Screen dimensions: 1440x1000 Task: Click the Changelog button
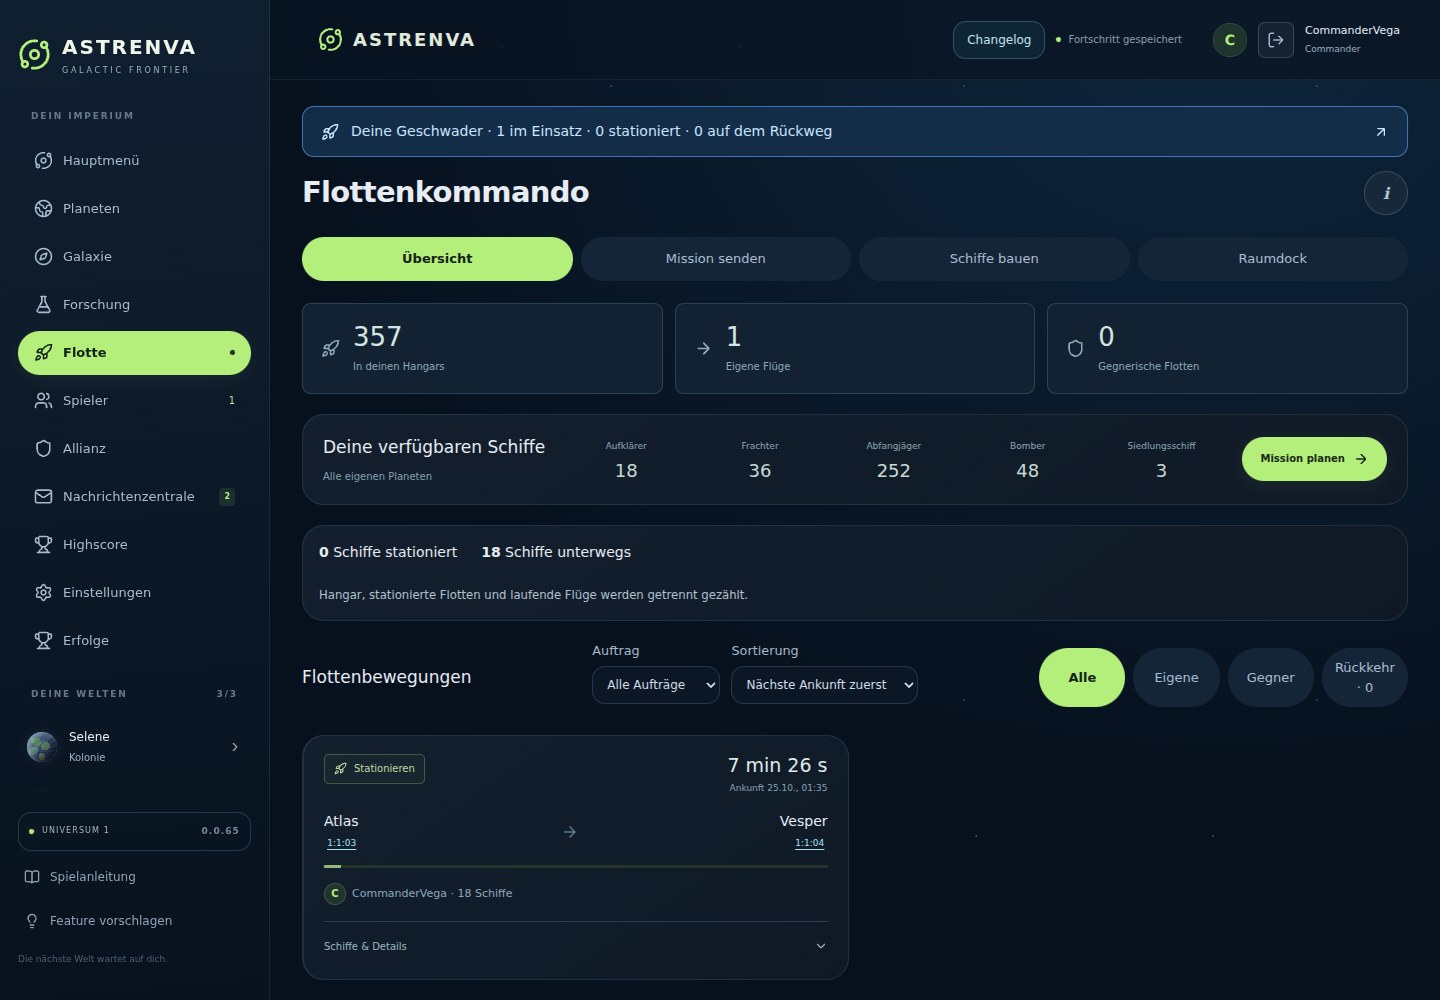point(999,40)
